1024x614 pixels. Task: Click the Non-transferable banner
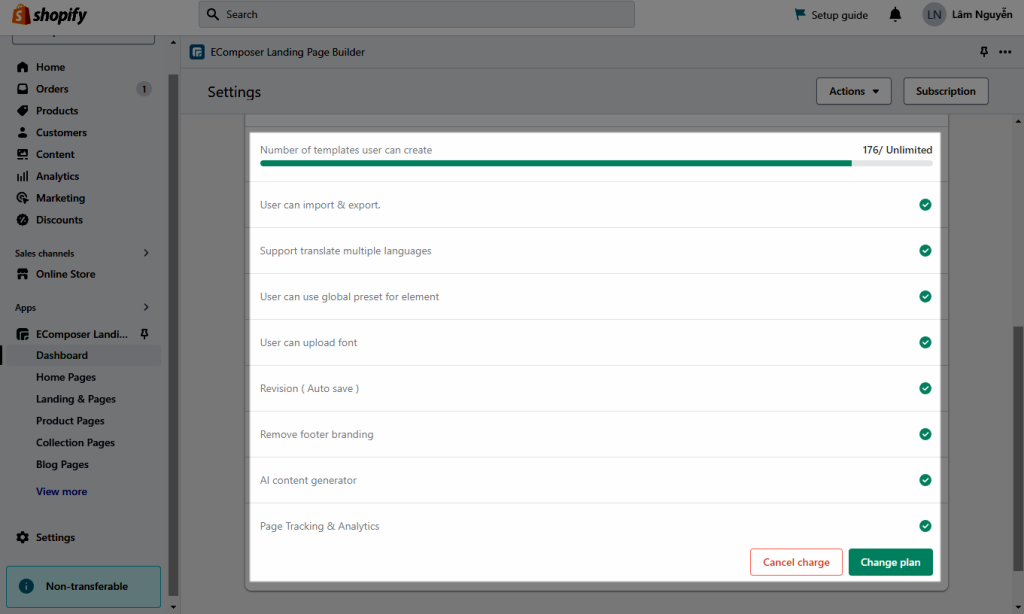pyautogui.click(x=84, y=587)
